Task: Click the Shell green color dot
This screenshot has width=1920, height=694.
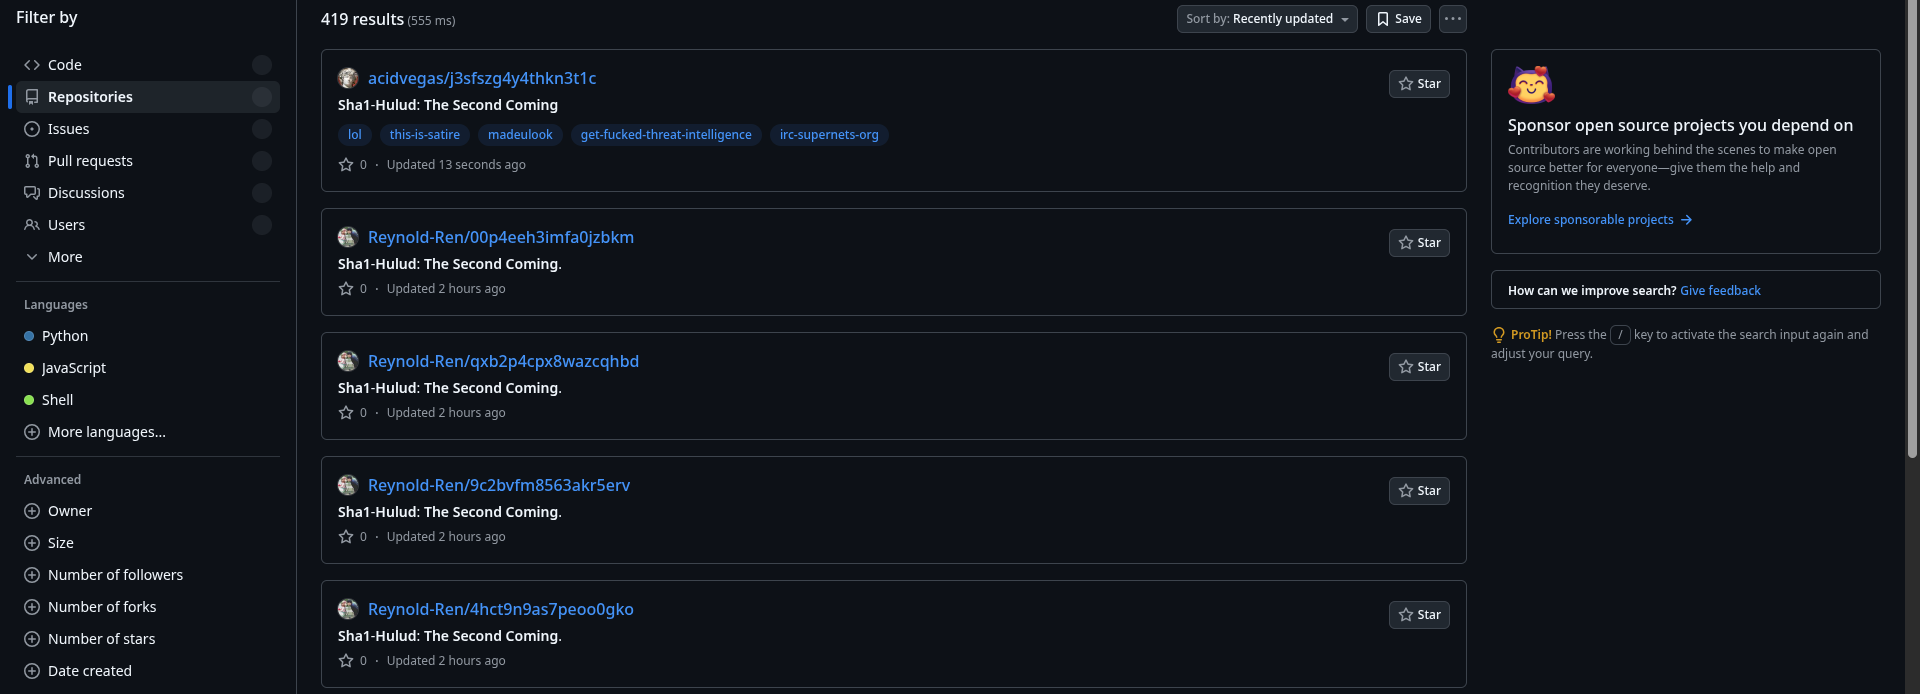Action: pos(29,400)
